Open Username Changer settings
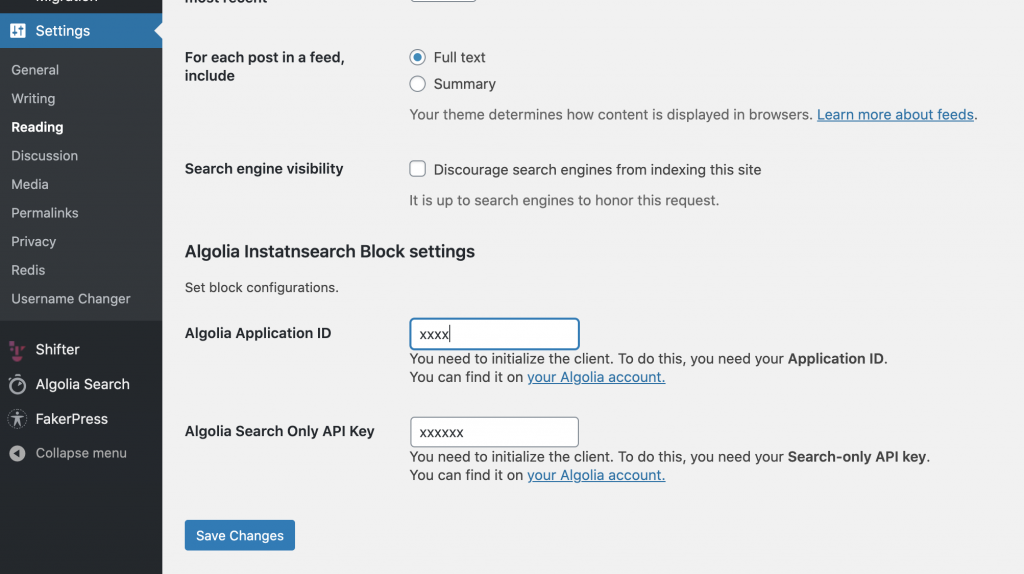Viewport: 1024px width, 574px height. [x=71, y=299]
